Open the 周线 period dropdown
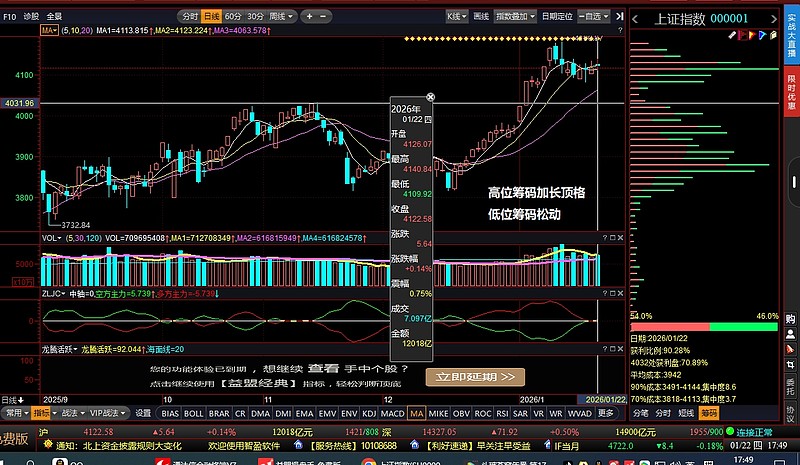 pos(283,17)
